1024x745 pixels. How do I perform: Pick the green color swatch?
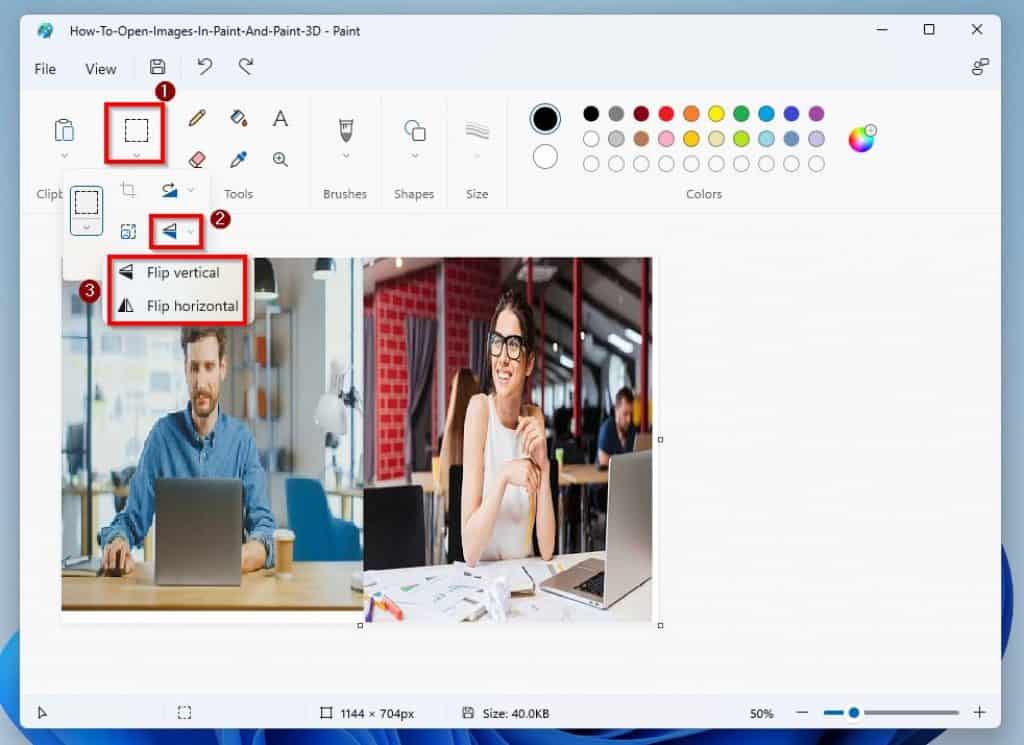pyautogui.click(x=741, y=114)
